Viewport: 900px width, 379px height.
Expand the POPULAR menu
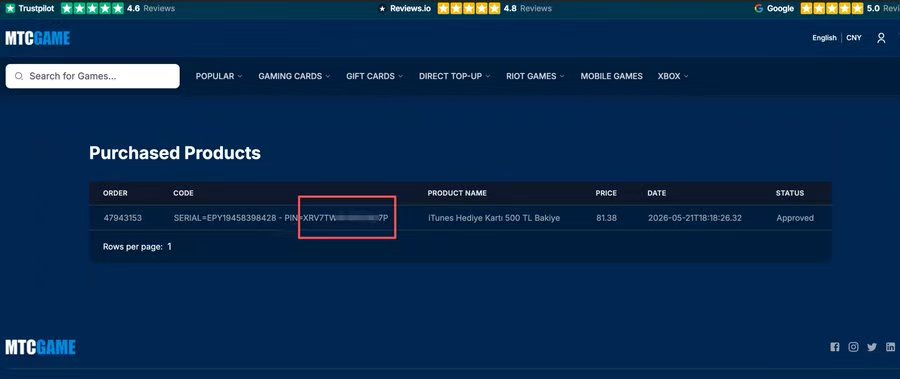click(219, 76)
